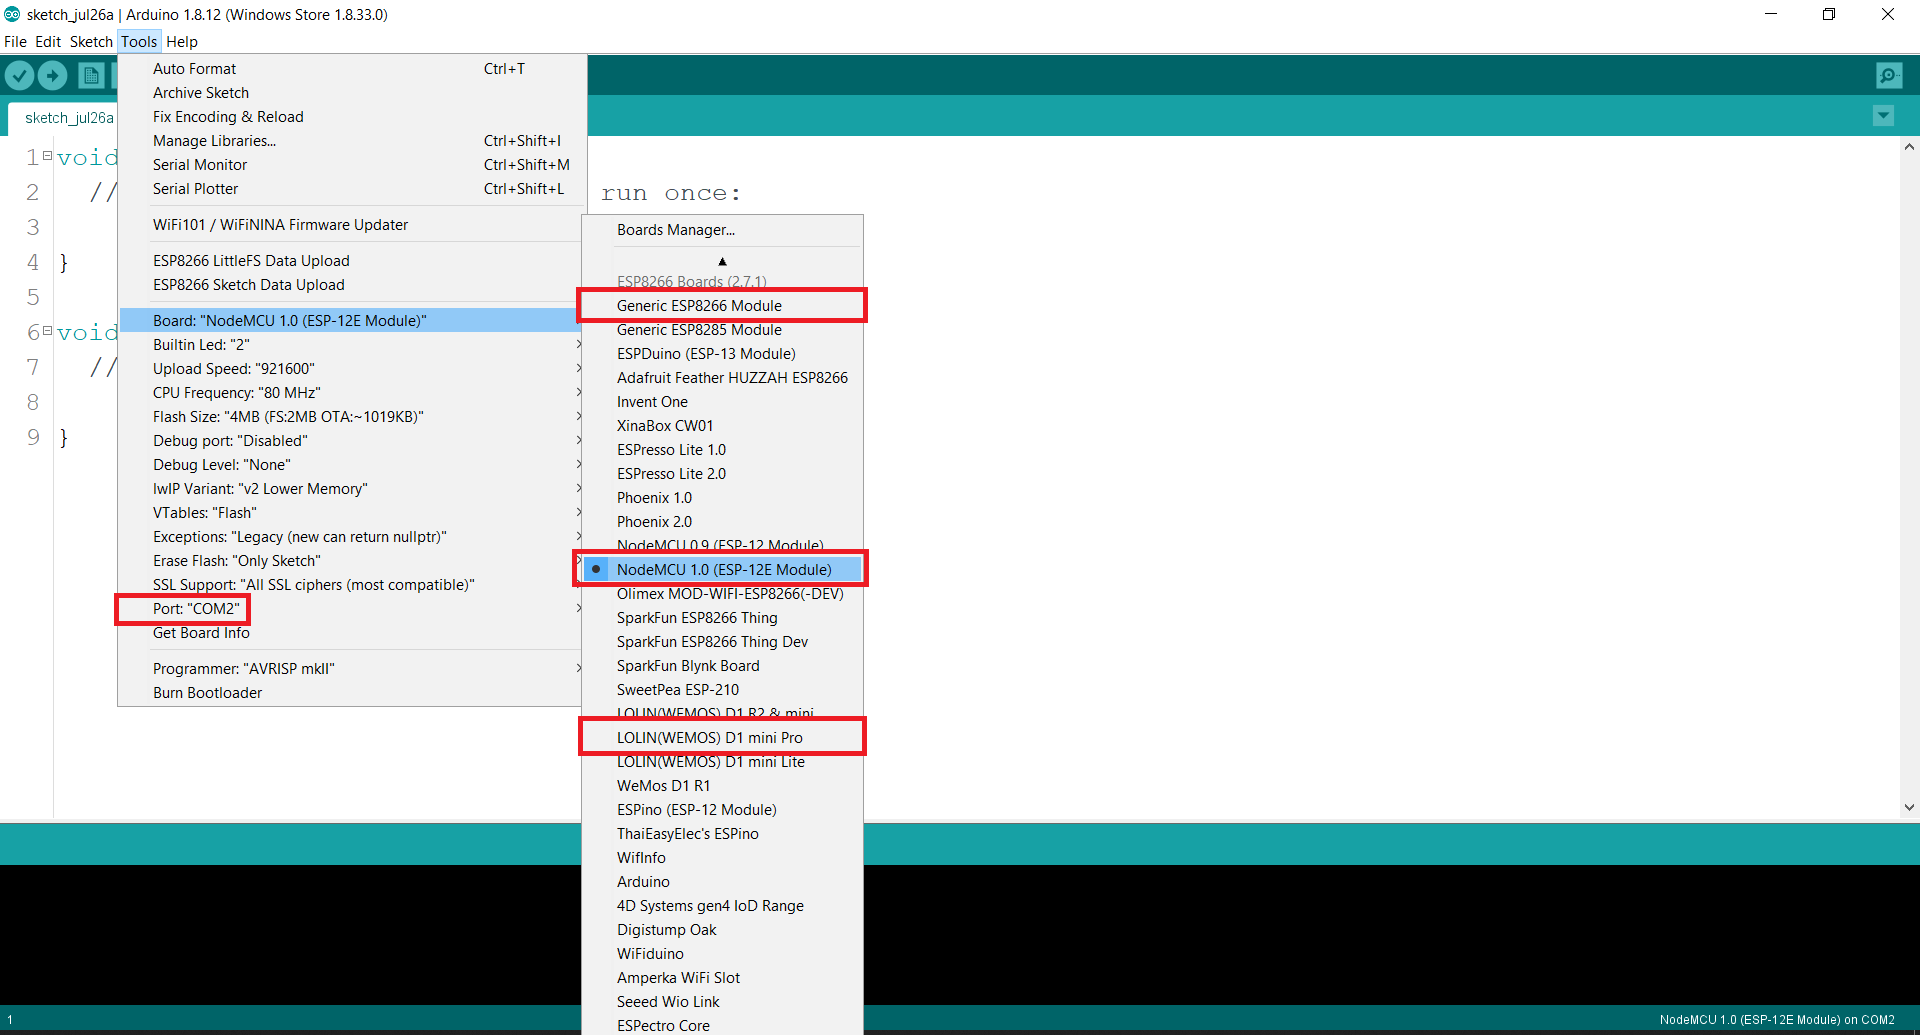
Task: Open the File menu
Action: click(x=15, y=42)
